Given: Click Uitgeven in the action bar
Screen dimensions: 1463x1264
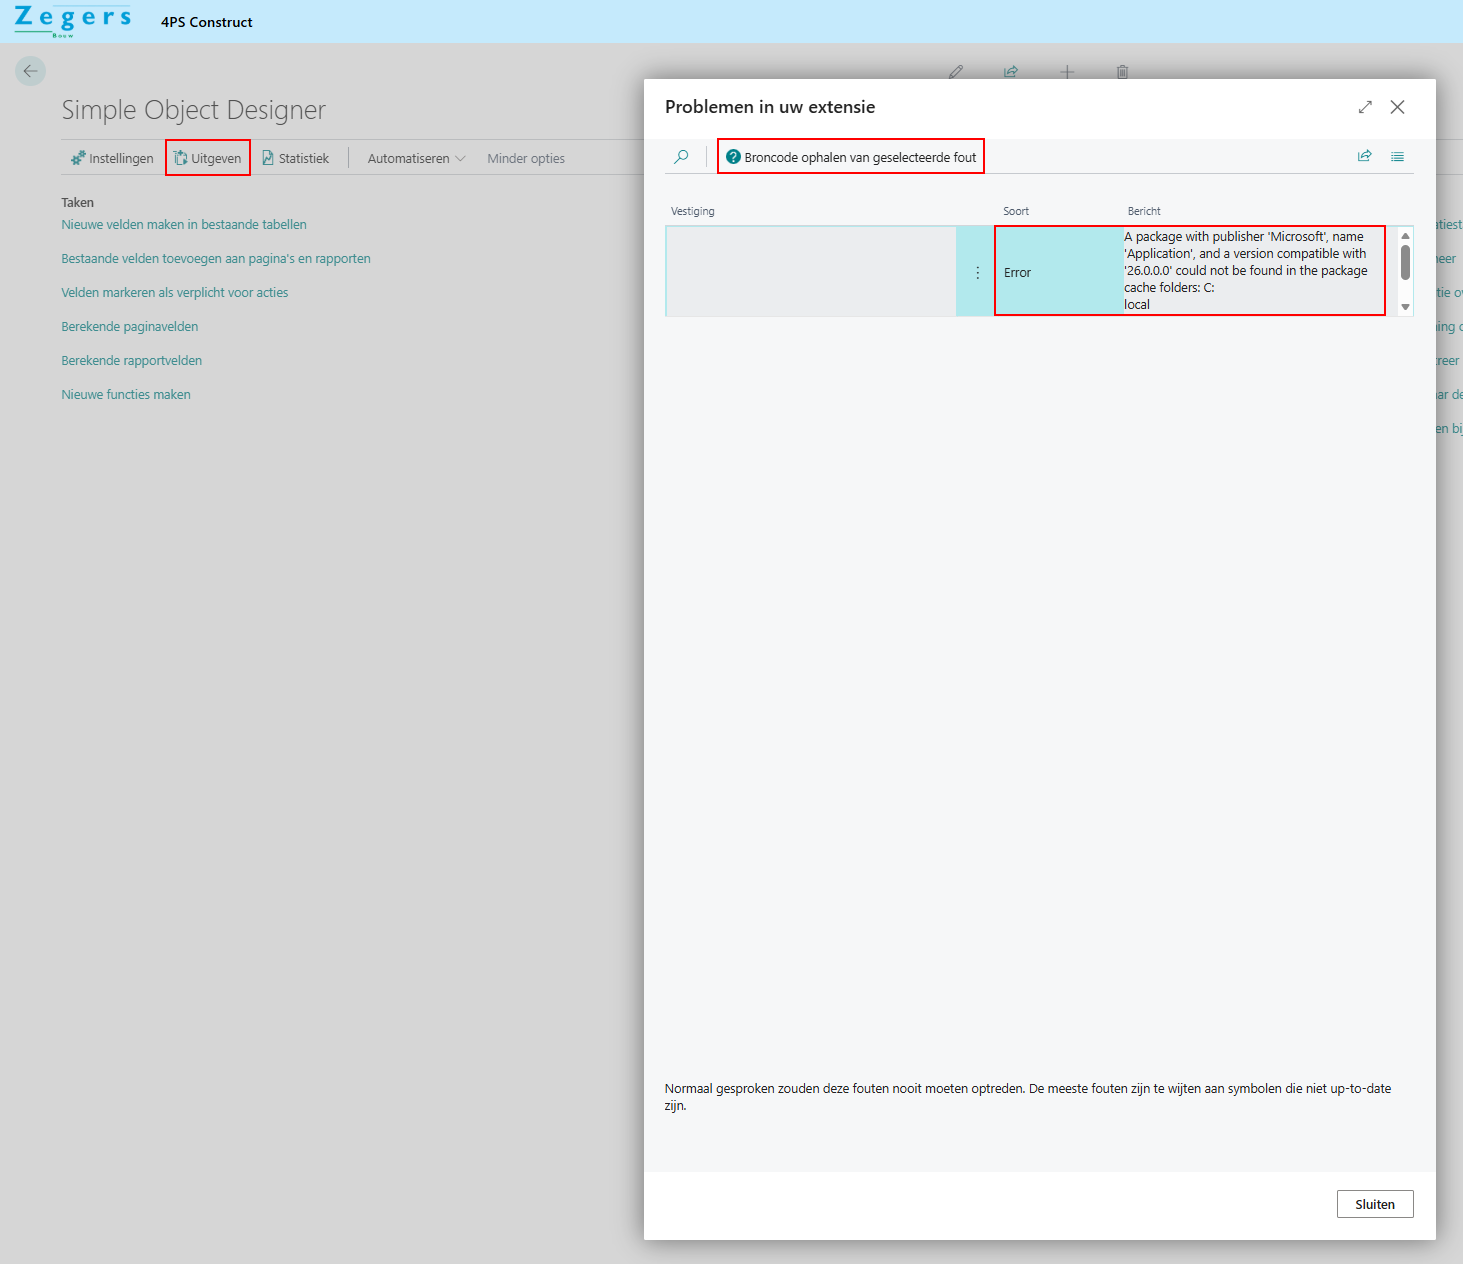Looking at the screenshot, I should [x=208, y=159].
